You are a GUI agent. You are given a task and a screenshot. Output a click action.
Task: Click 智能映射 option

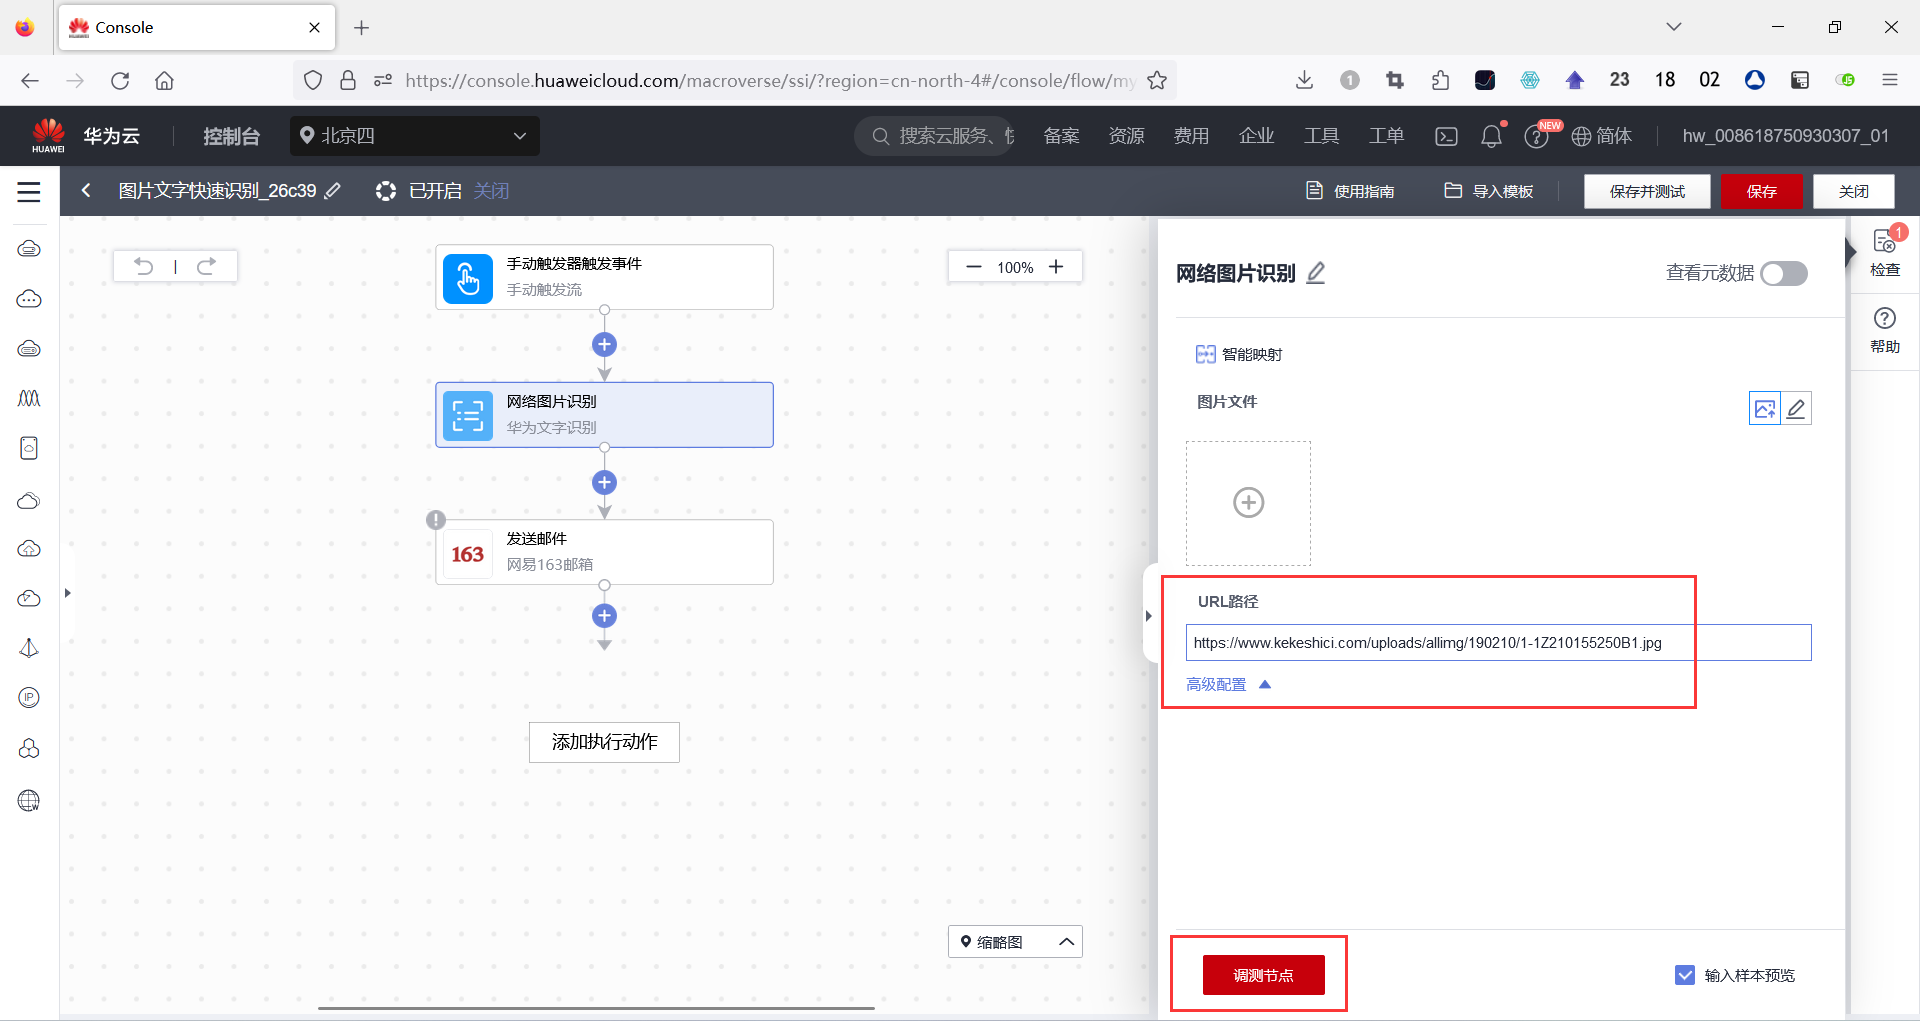pyautogui.click(x=1239, y=354)
